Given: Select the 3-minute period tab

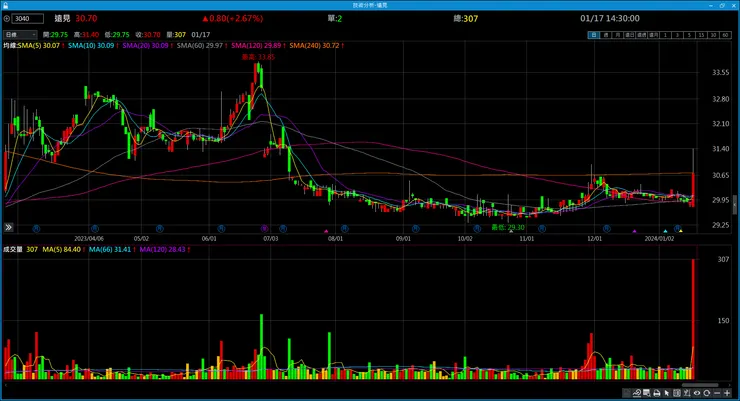Looking at the screenshot, I should tap(677, 35).
